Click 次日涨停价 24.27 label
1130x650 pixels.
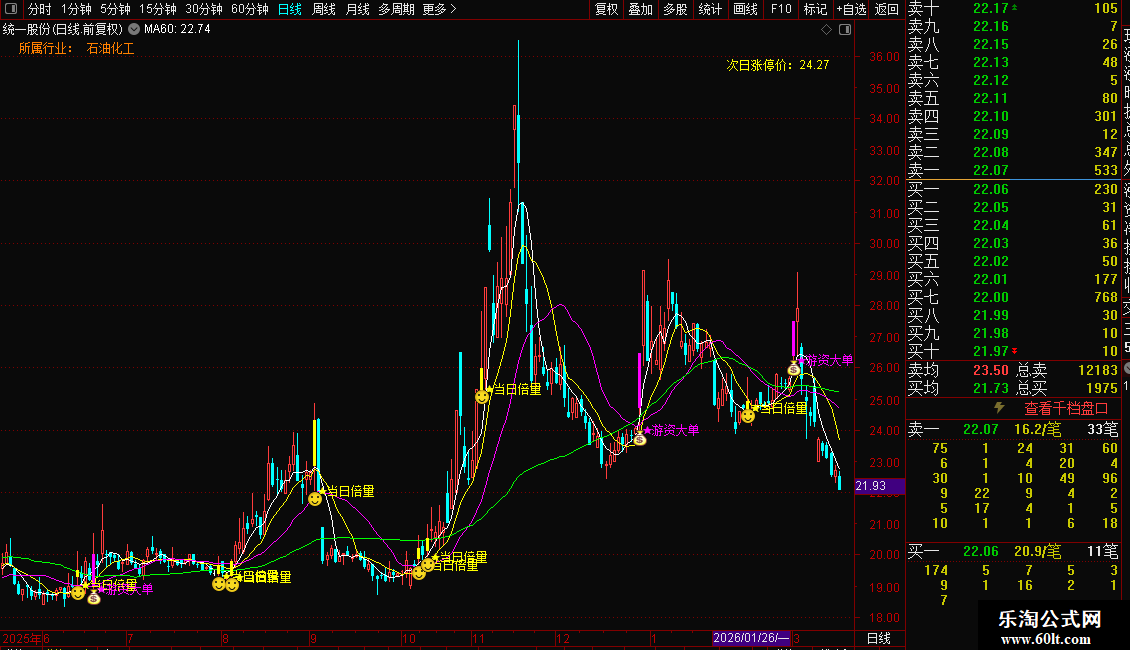pos(778,65)
